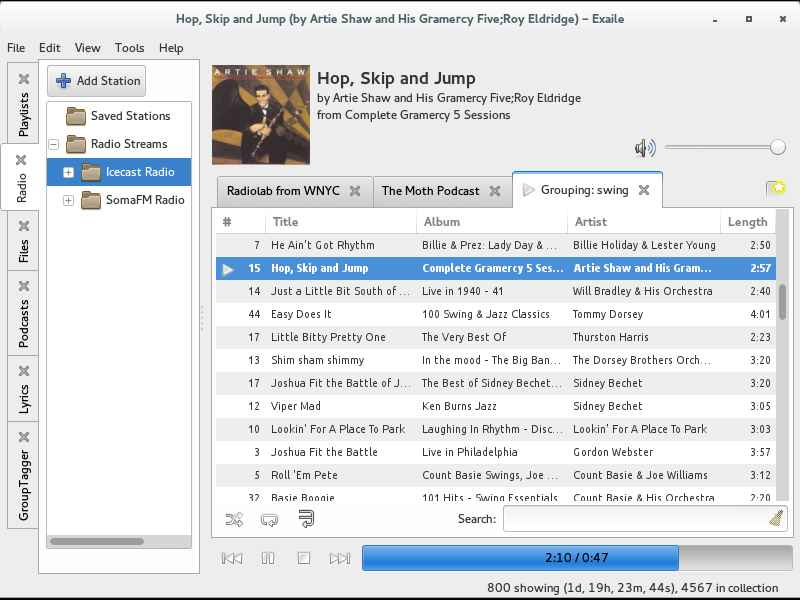
Task: Click the volume slider knob
Action: click(x=778, y=147)
